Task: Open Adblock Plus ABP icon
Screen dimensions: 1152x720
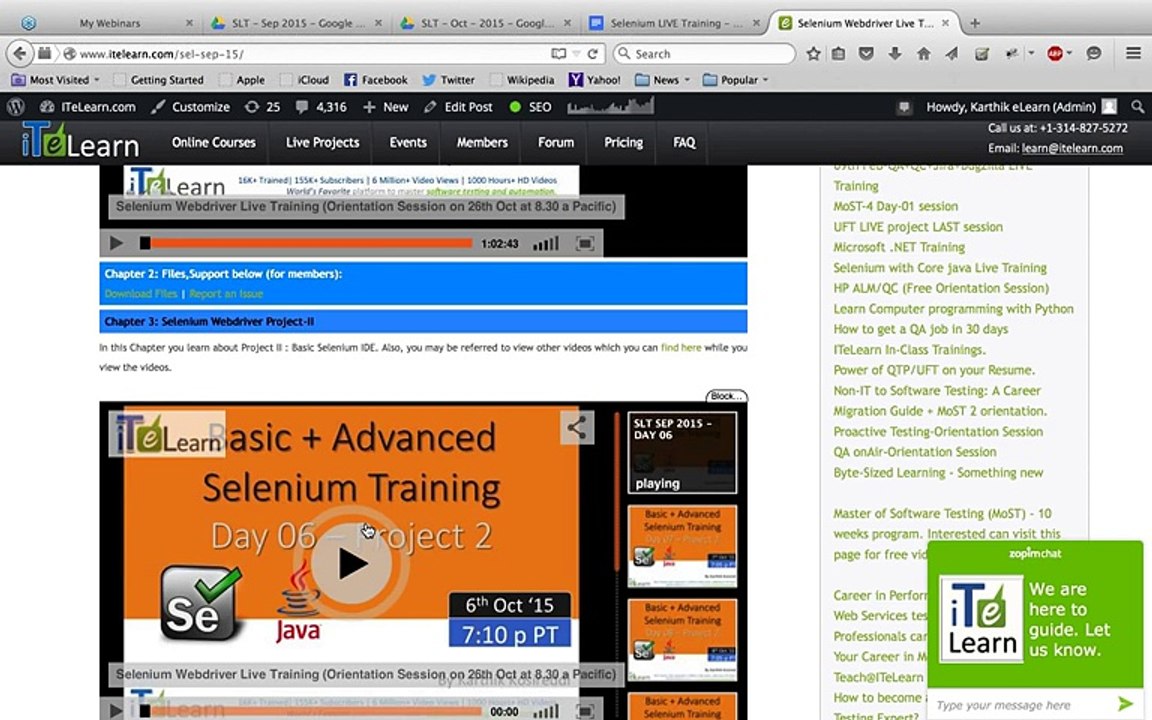Action: point(1055,54)
